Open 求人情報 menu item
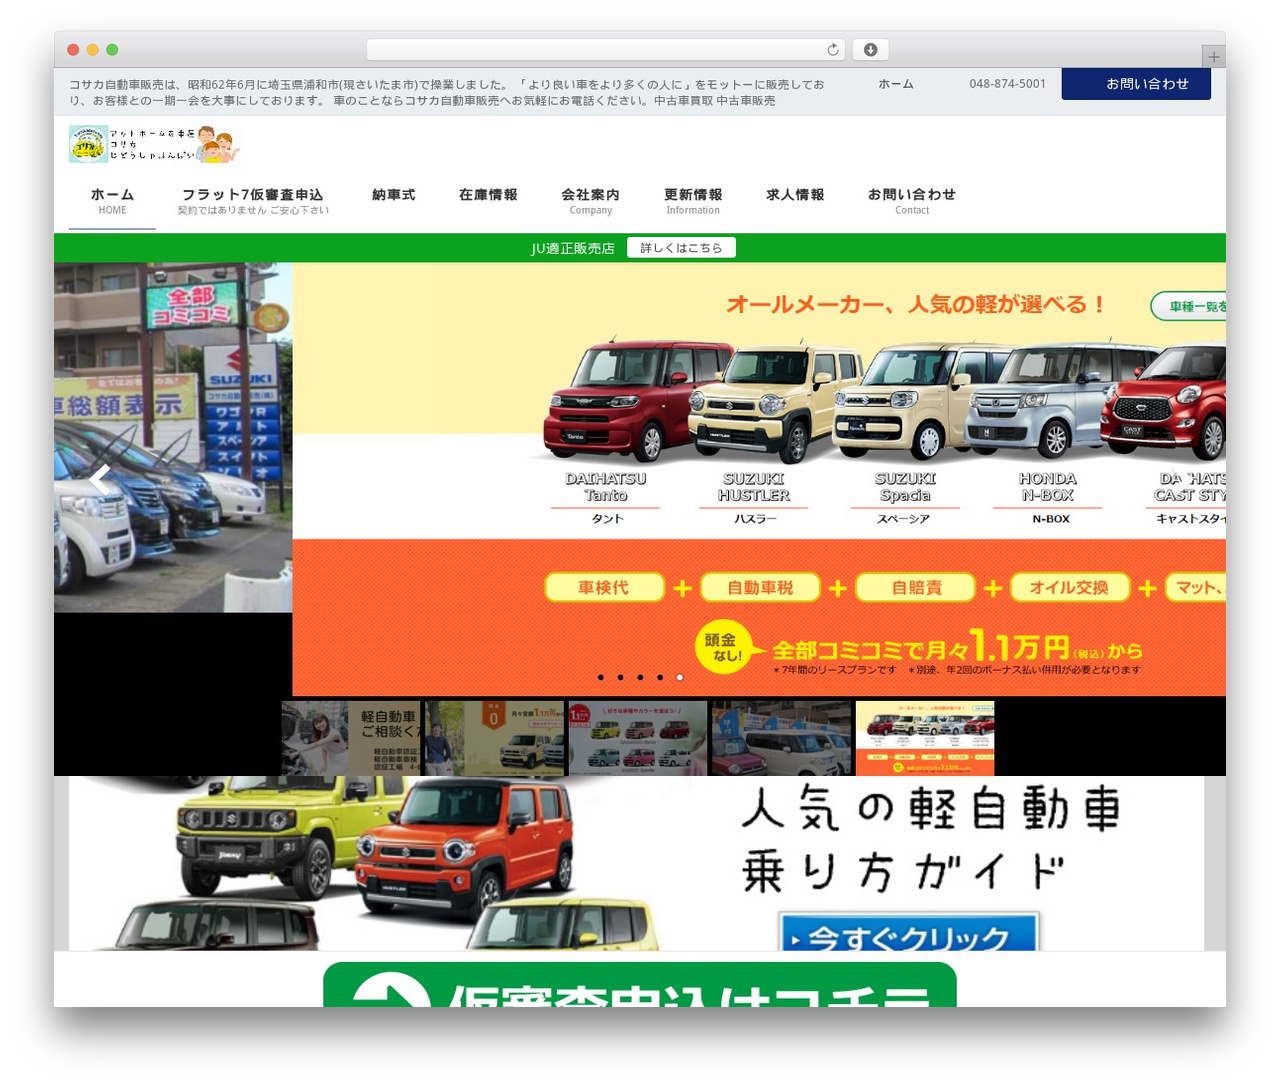Image resolution: width=1280 pixels, height=1084 pixels. [795, 195]
